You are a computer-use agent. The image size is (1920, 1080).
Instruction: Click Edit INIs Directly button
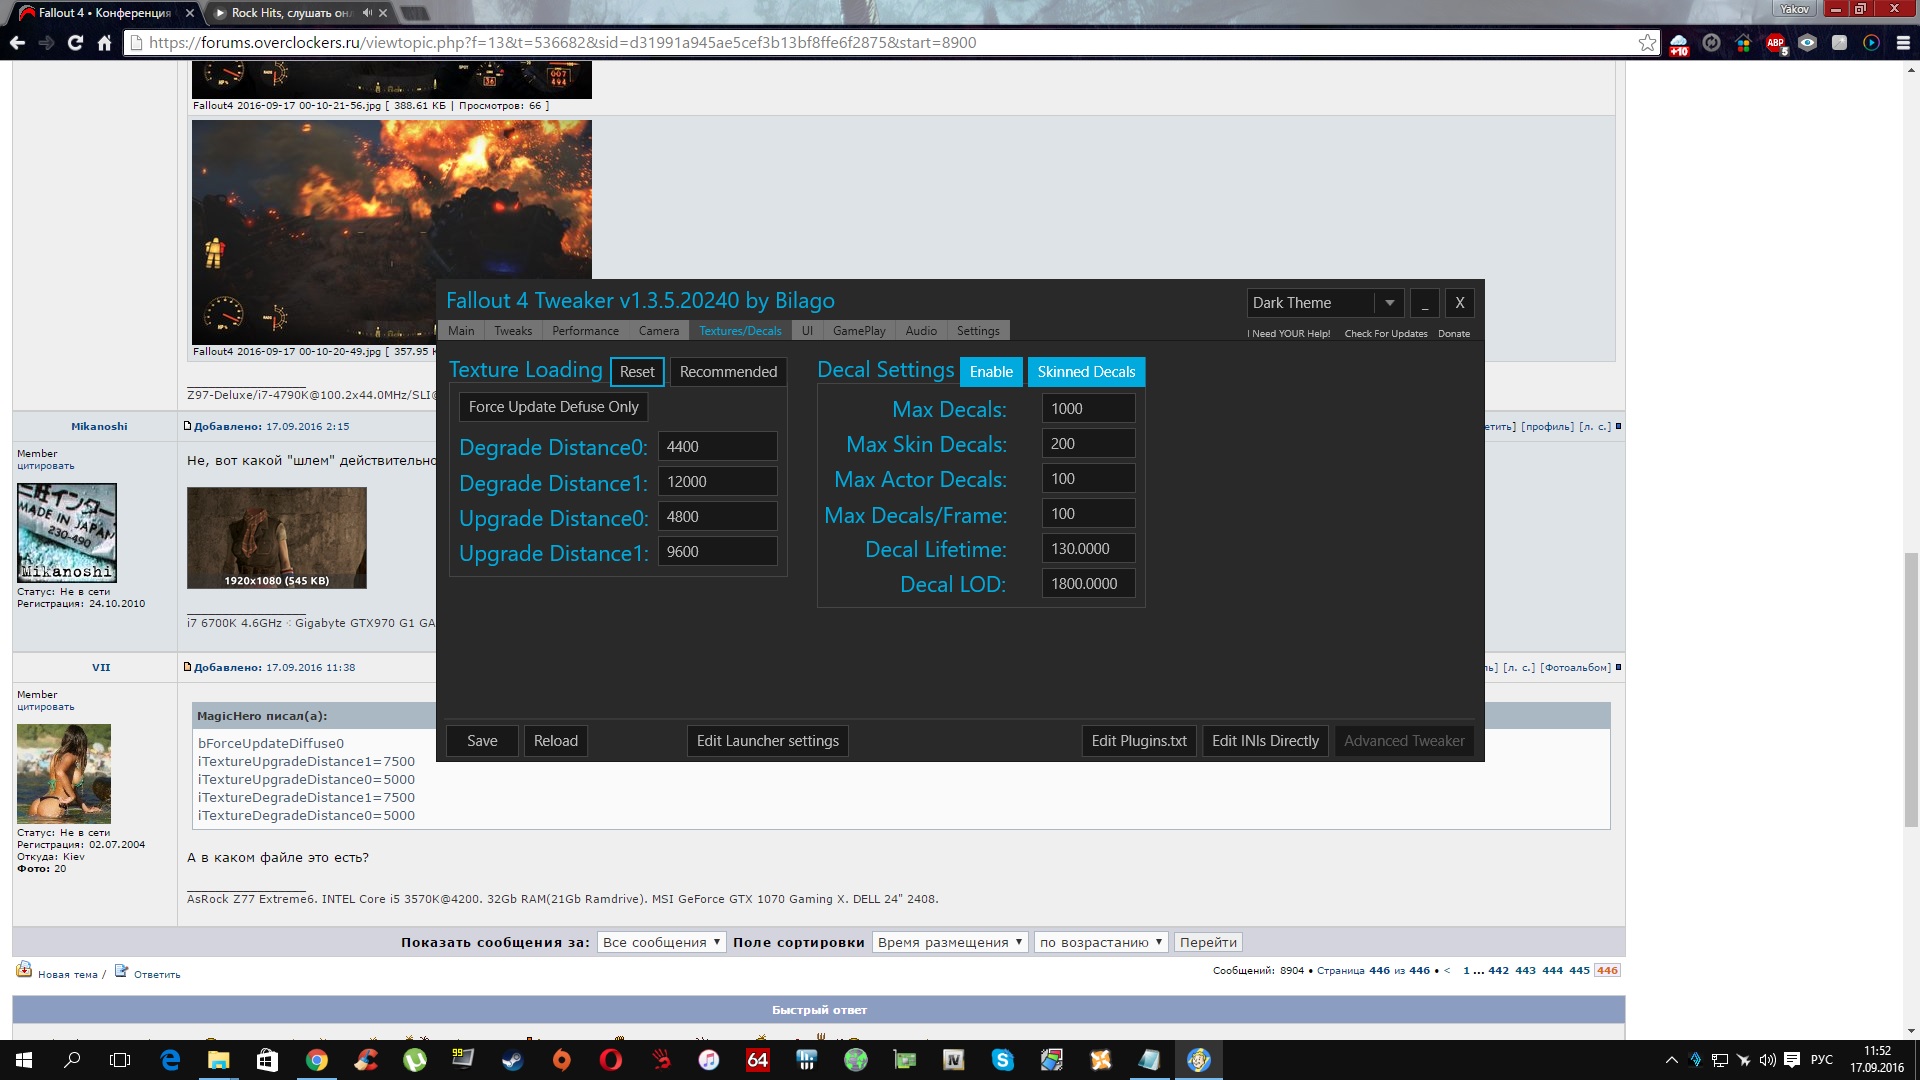point(1264,741)
